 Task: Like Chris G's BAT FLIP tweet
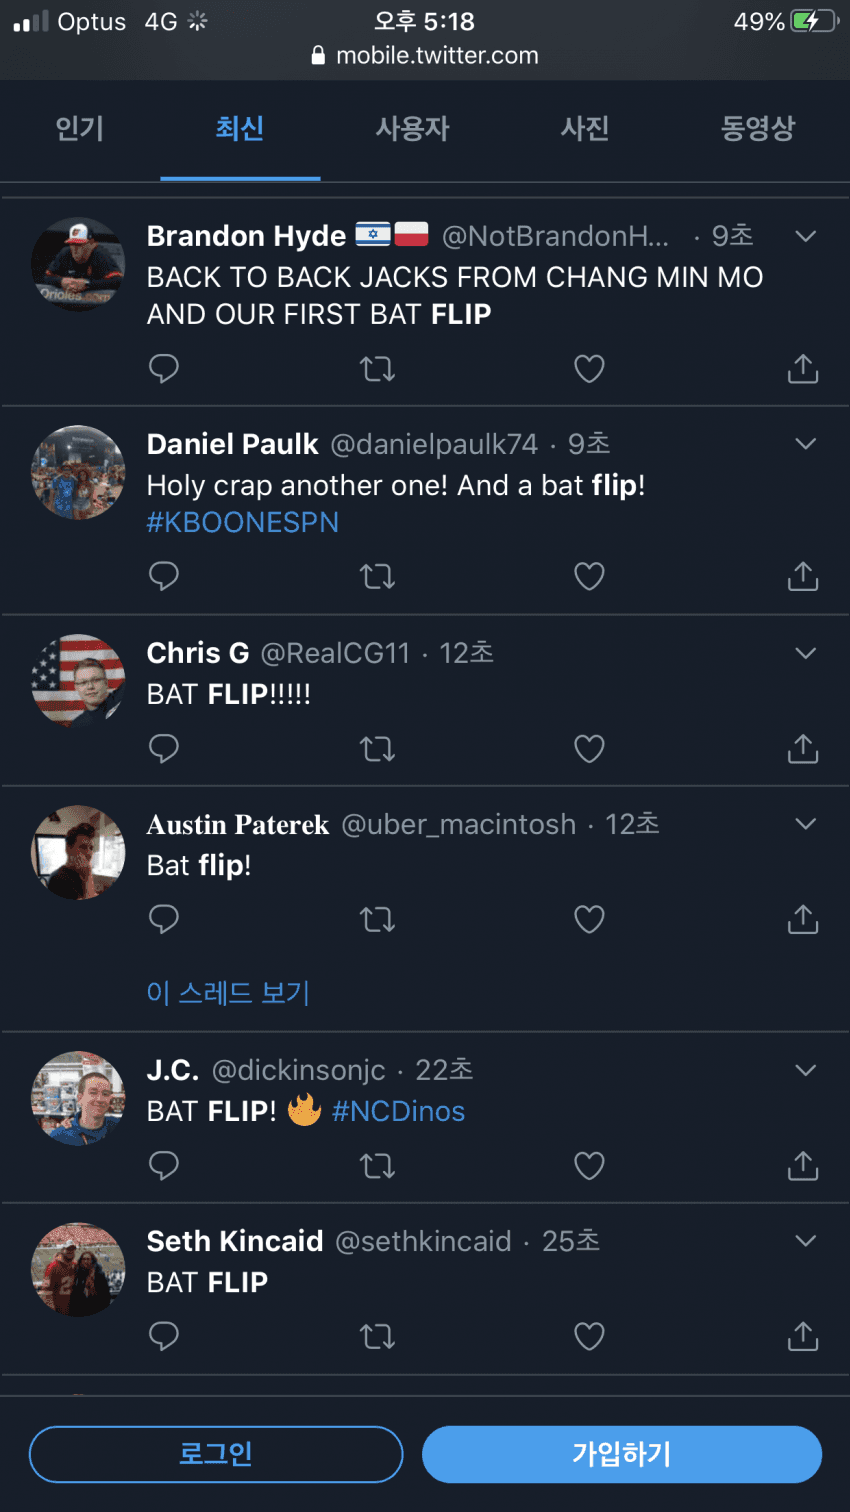point(589,749)
